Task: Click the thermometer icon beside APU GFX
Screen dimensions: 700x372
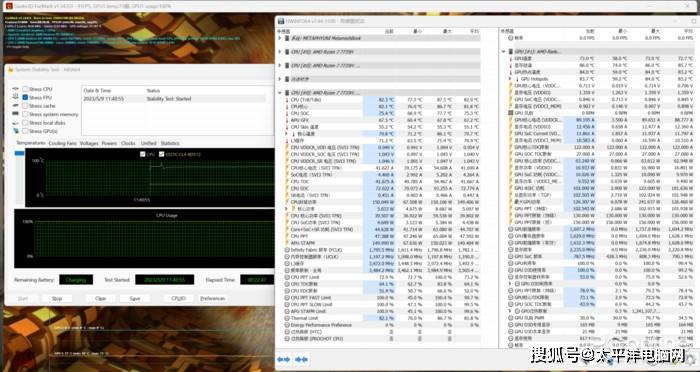Action: tap(287, 120)
